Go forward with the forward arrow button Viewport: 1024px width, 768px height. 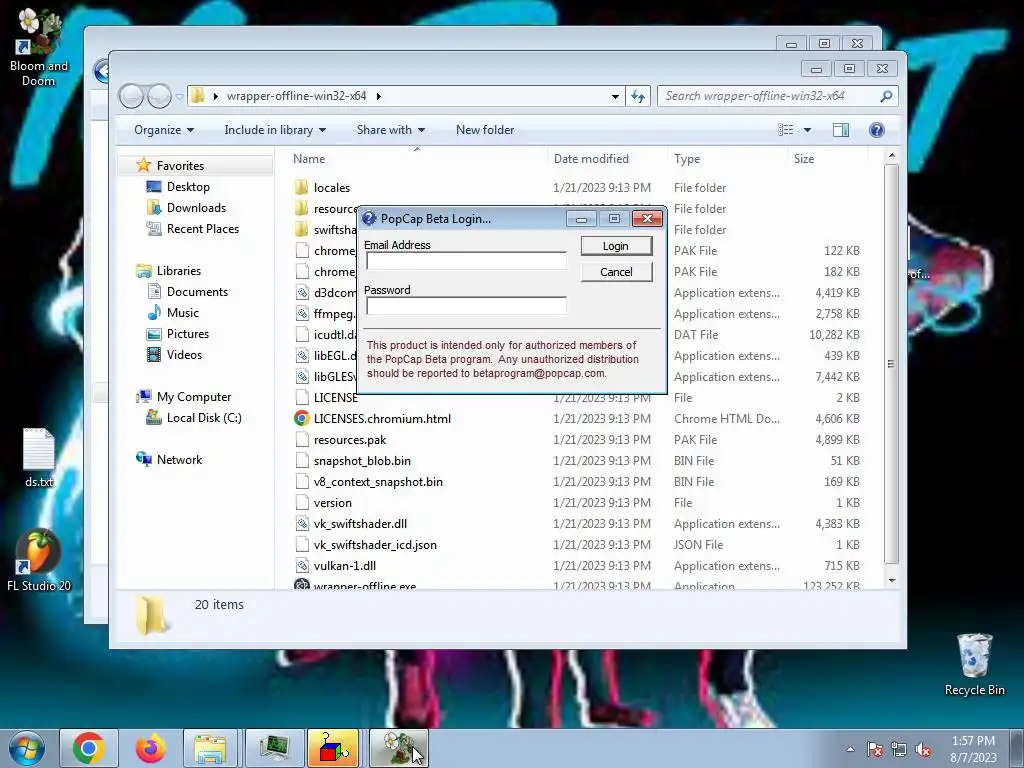pos(159,96)
